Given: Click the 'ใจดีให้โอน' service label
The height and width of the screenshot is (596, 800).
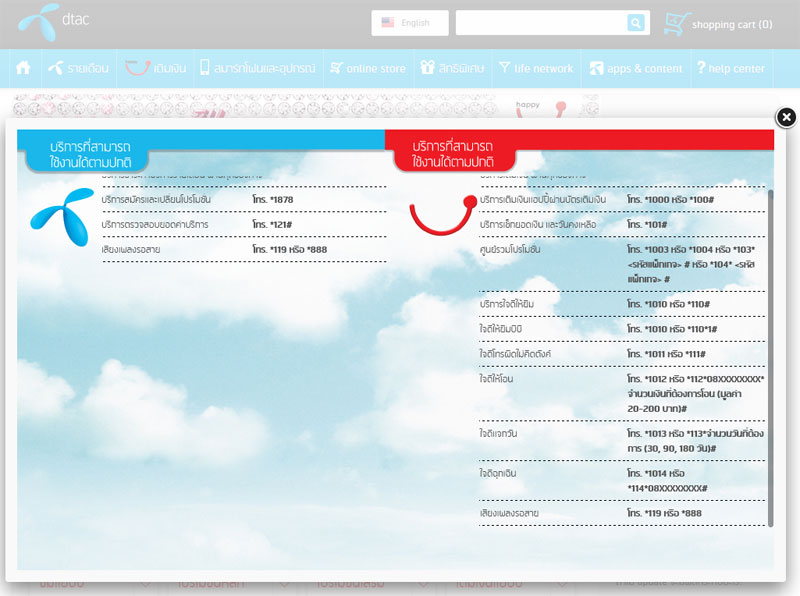Looking at the screenshot, I should (496, 379).
